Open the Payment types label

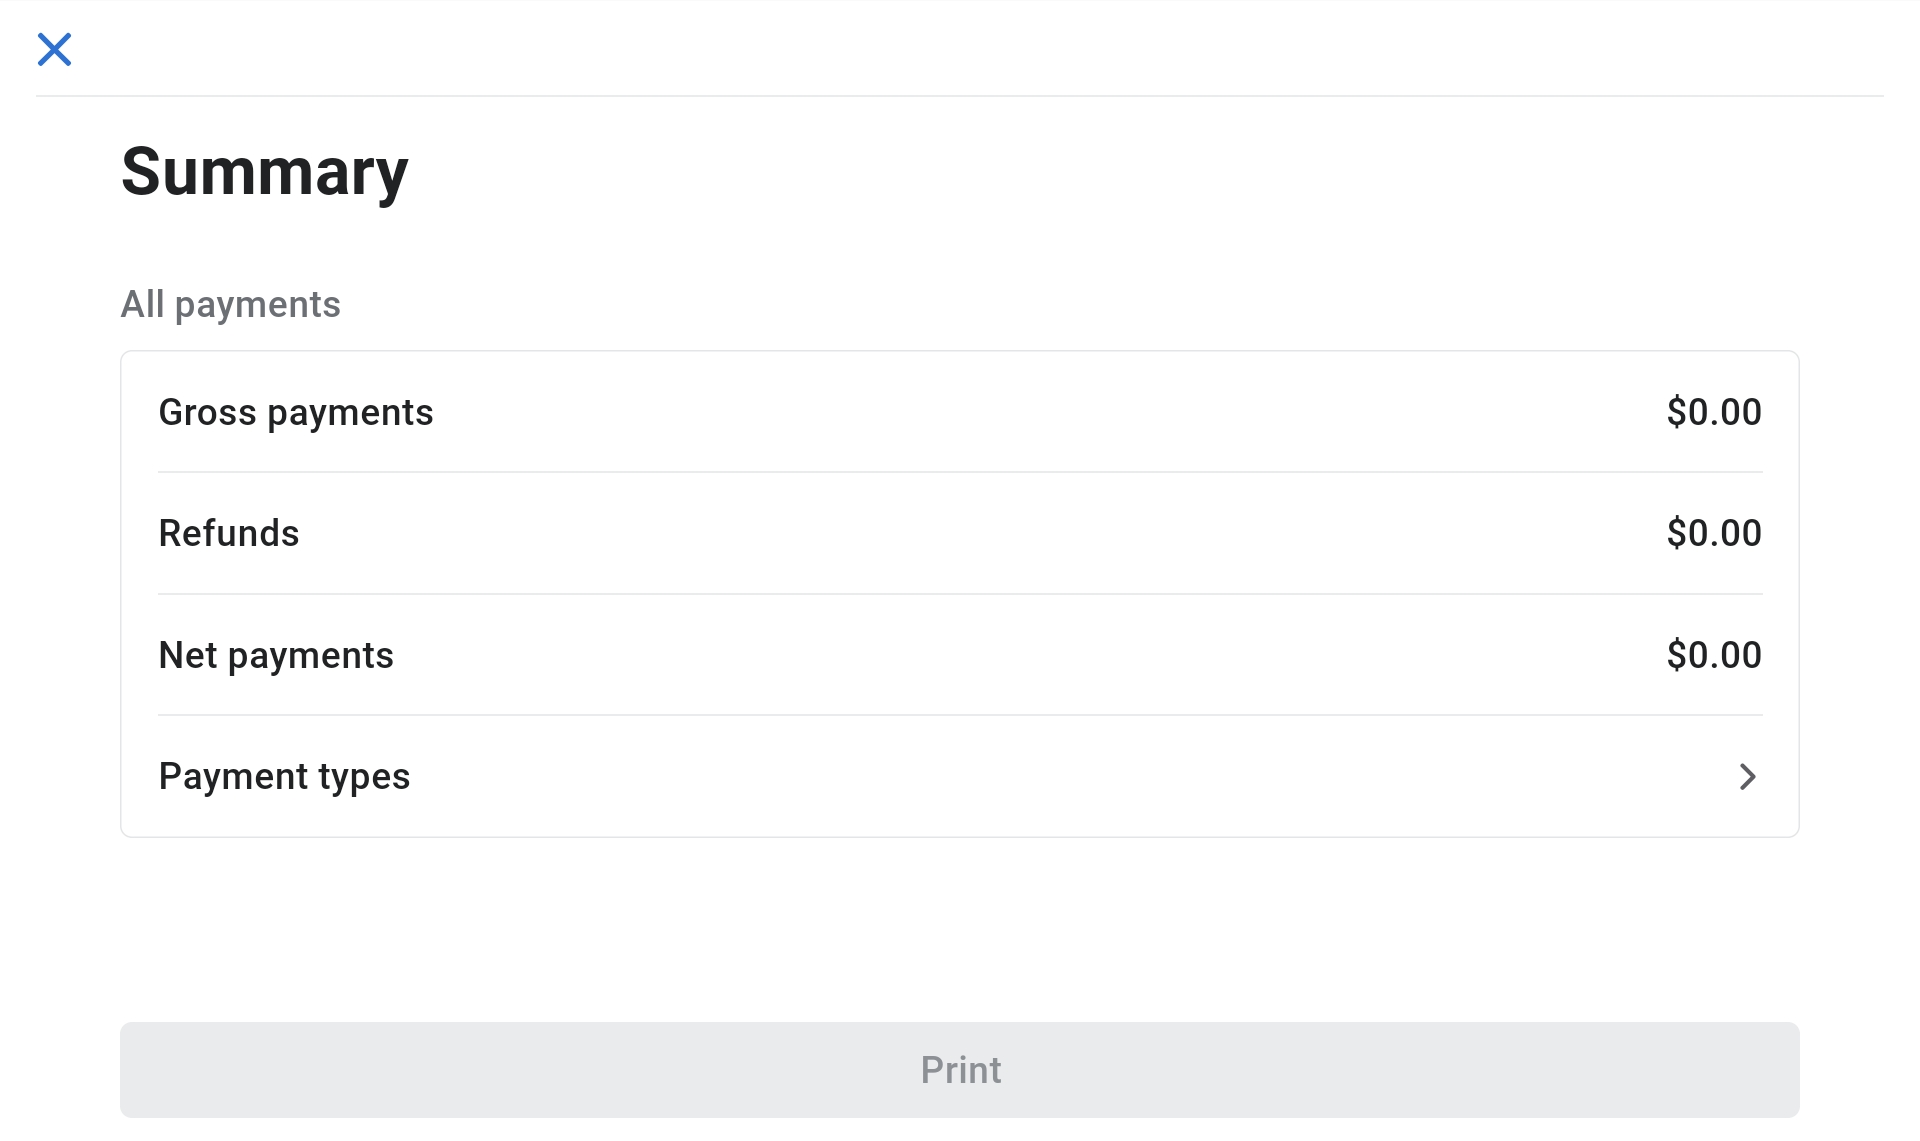[284, 777]
